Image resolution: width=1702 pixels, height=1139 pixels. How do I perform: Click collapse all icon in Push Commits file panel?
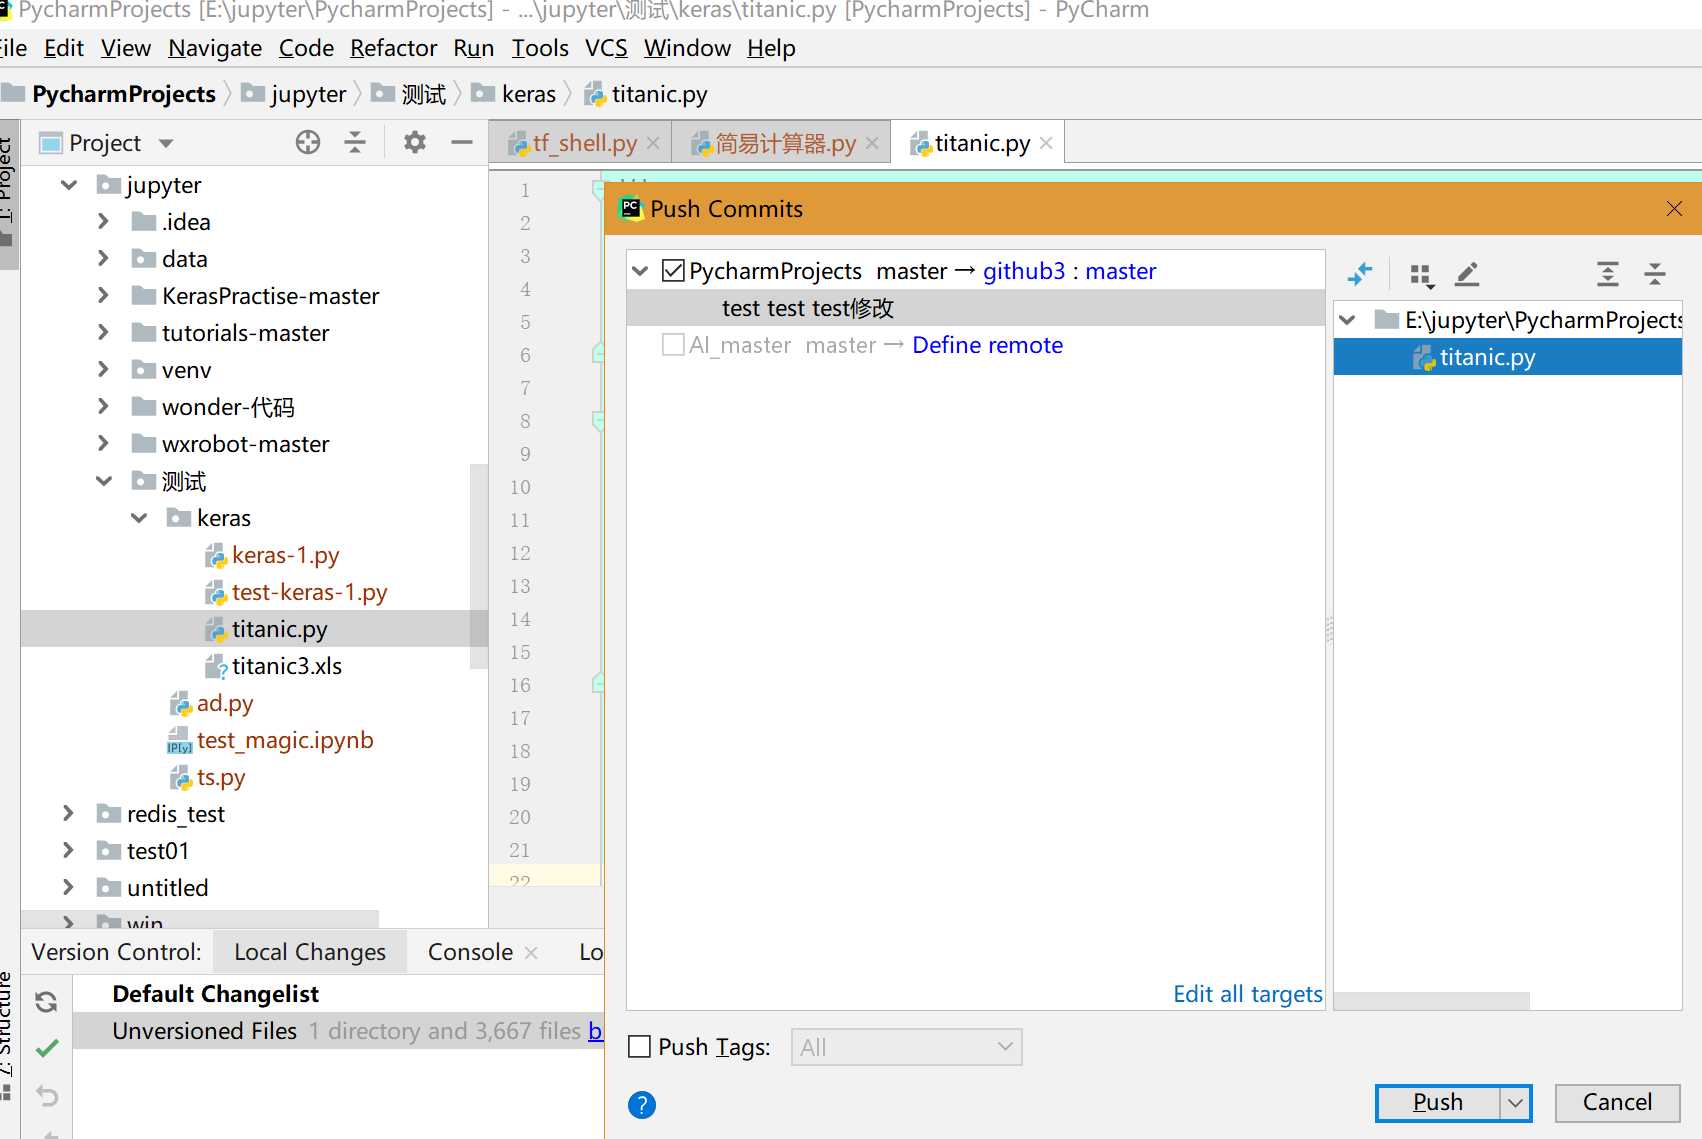coord(1655,274)
